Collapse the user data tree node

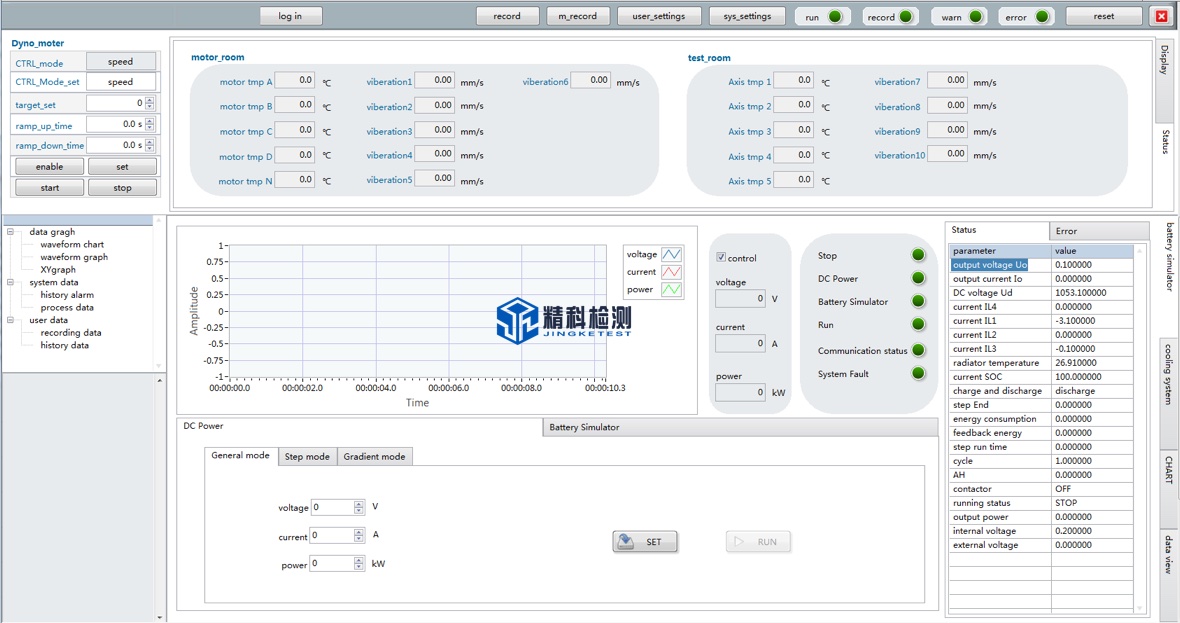(x=11, y=321)
